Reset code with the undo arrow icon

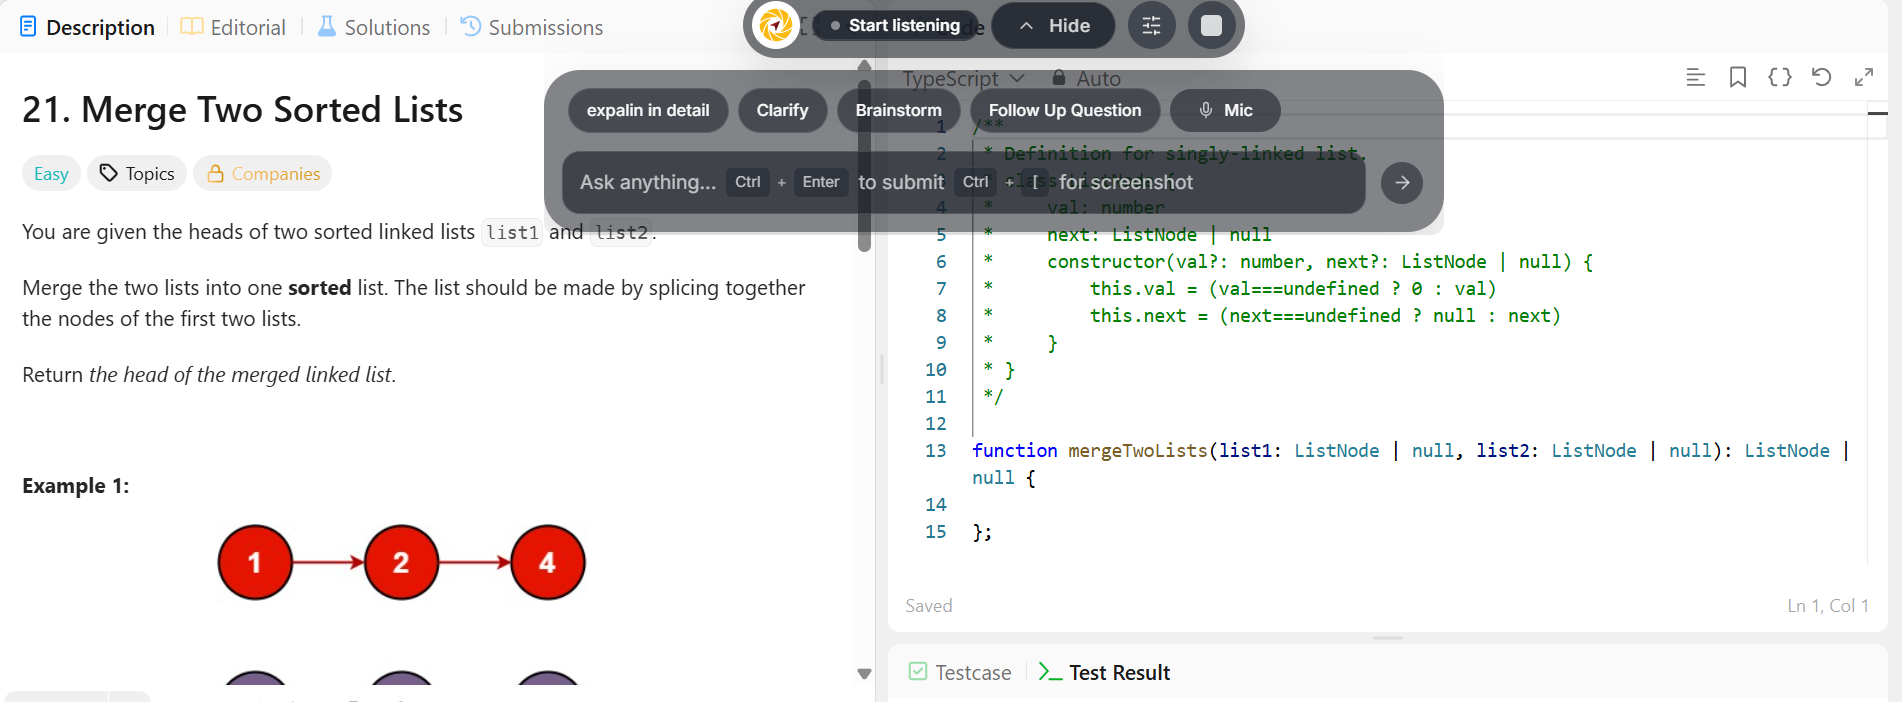click(x=1821, y=77)
